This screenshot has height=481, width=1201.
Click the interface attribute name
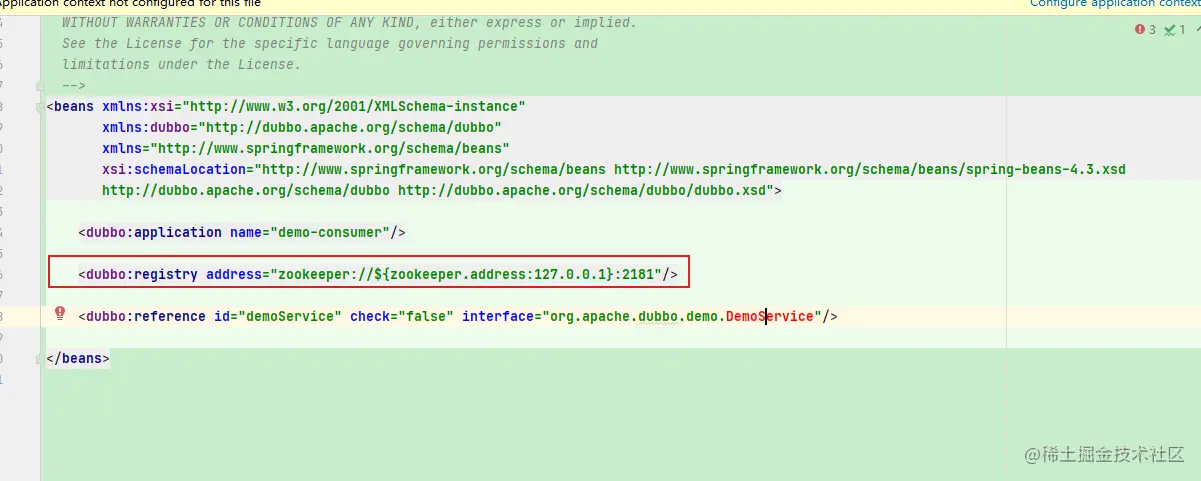point(498,316)
